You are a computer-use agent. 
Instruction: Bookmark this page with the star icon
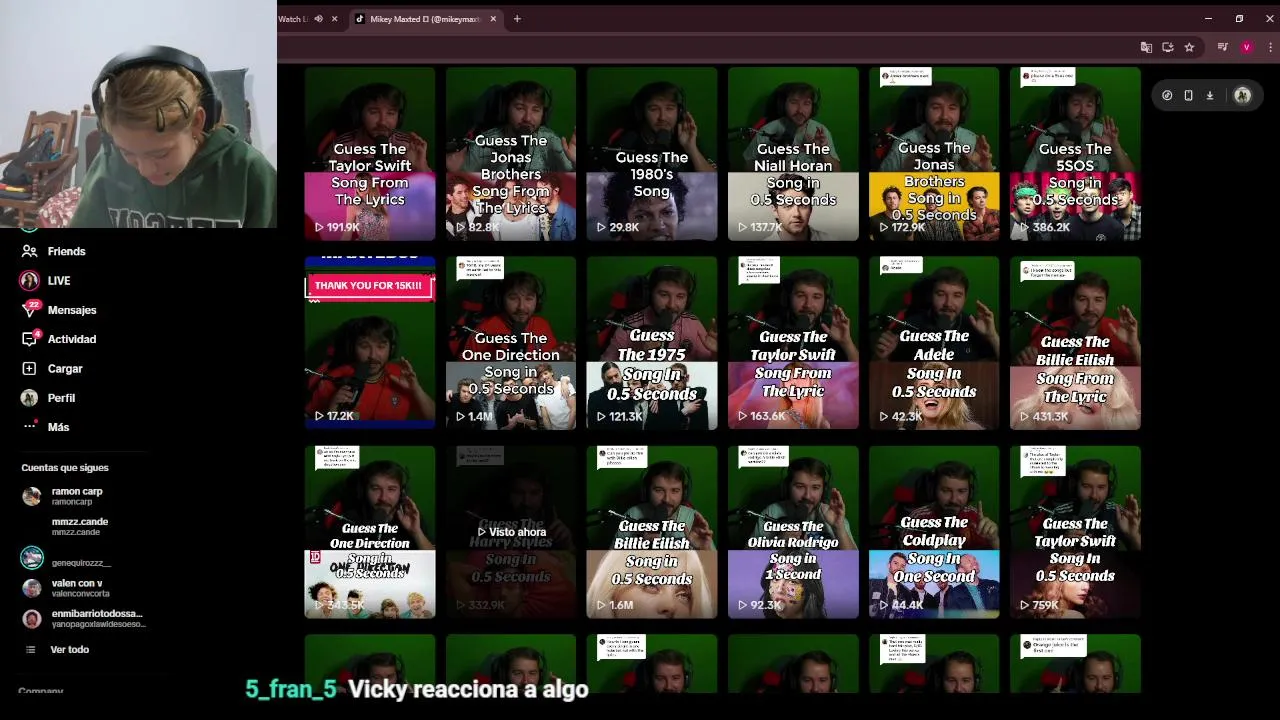[1189, 47]
